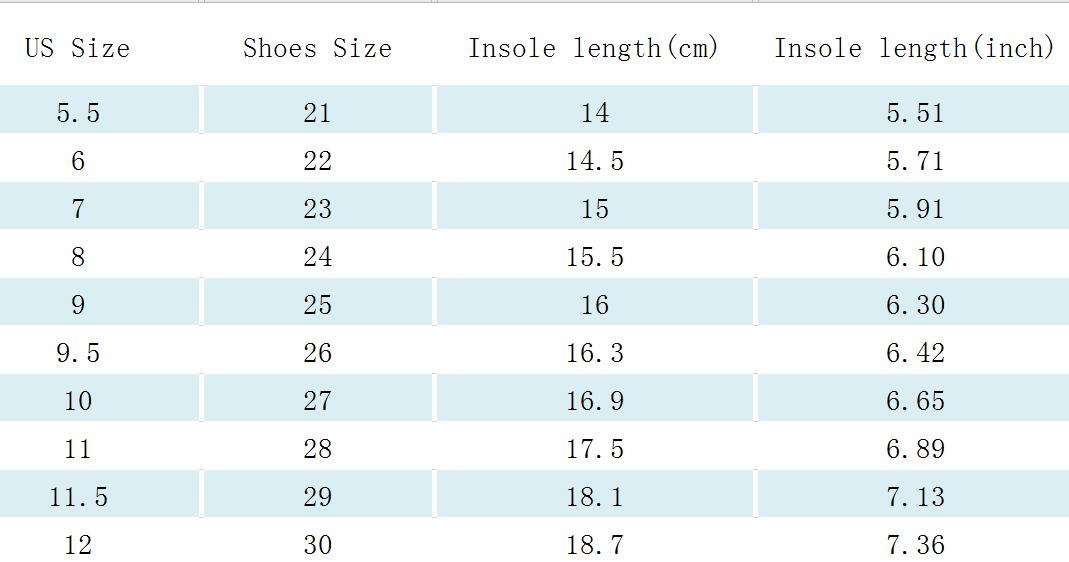Select the US Size 11.5 cell
Screen dimensions: 1069x562
pos(78,497)
